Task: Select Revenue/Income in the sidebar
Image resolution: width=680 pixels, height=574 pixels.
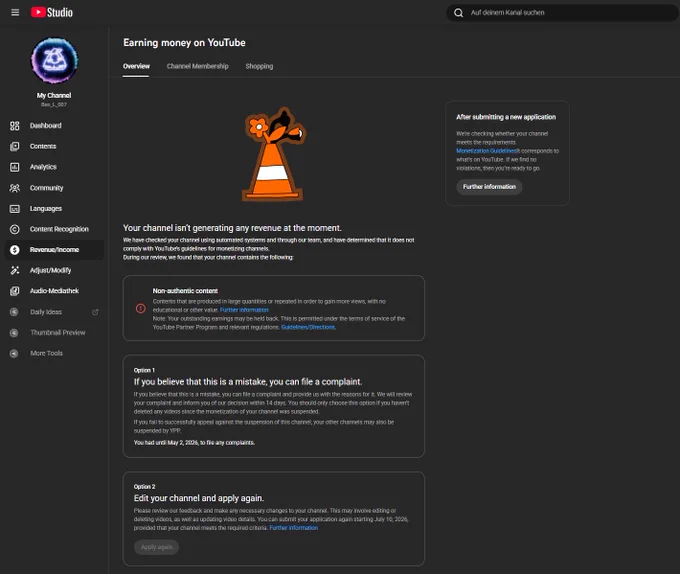Action: pyautogui.click(x=54, y=250)
